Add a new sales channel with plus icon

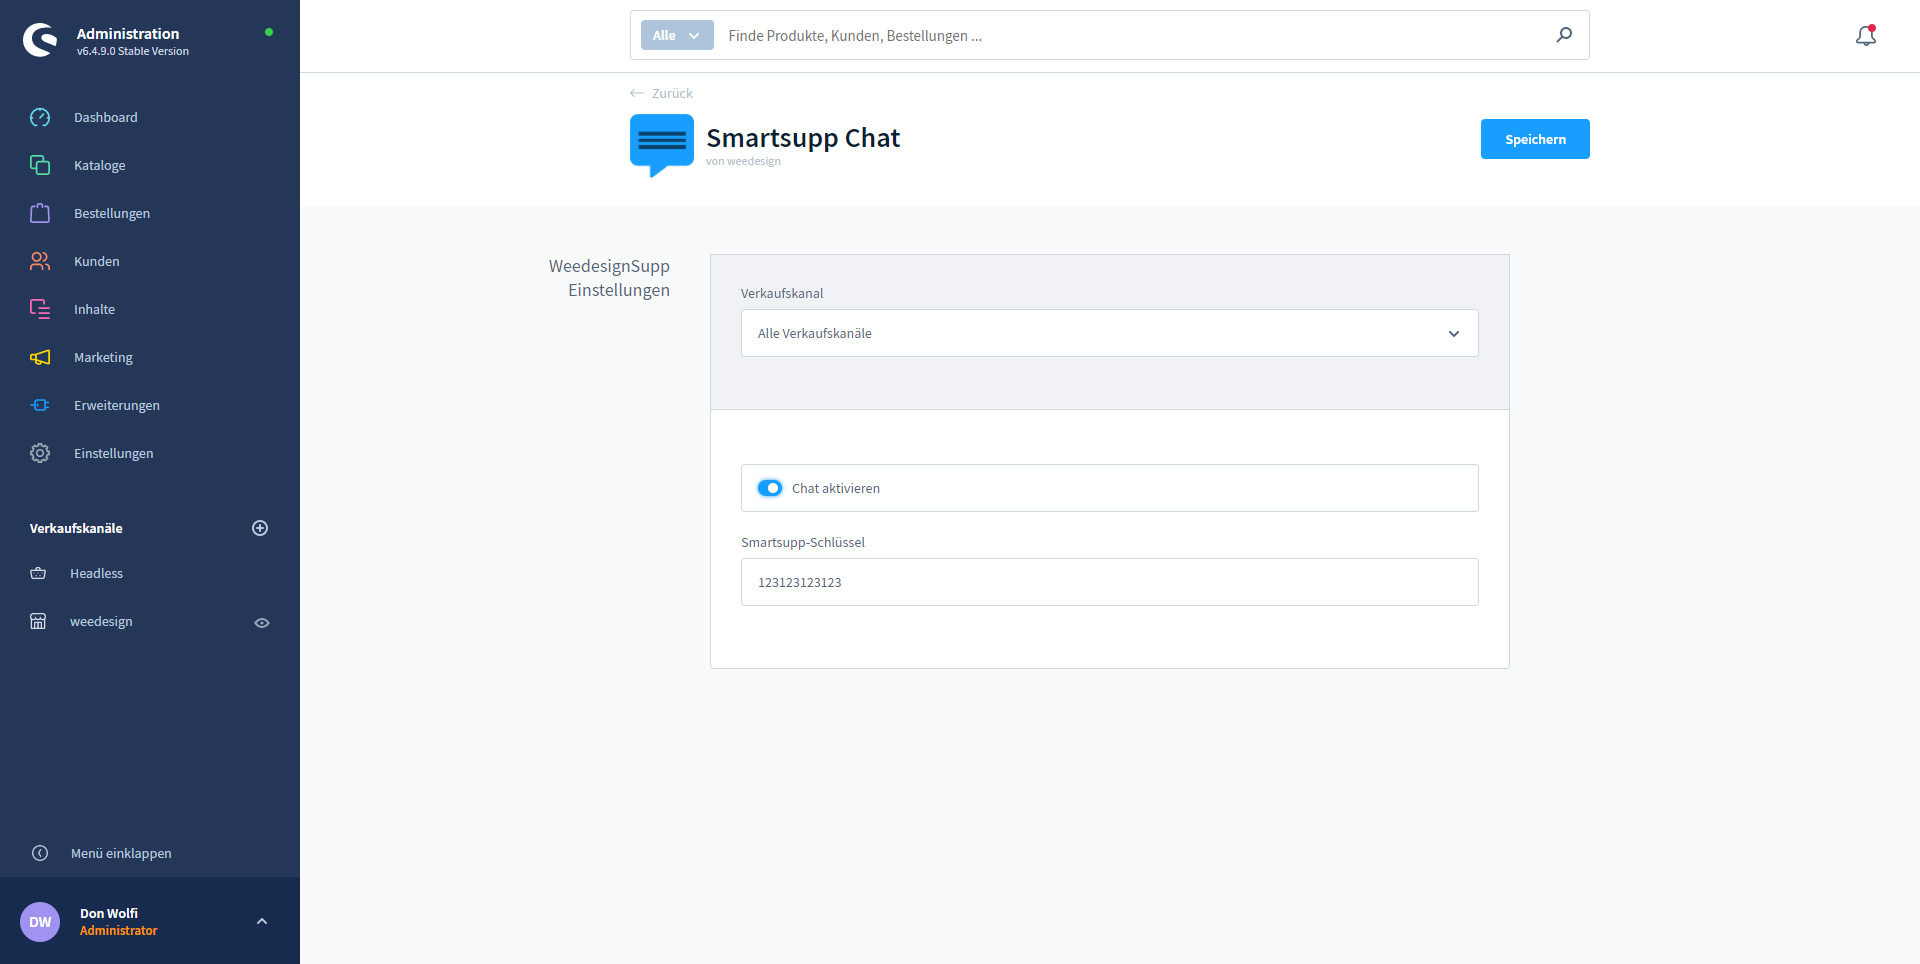point(260,528)
